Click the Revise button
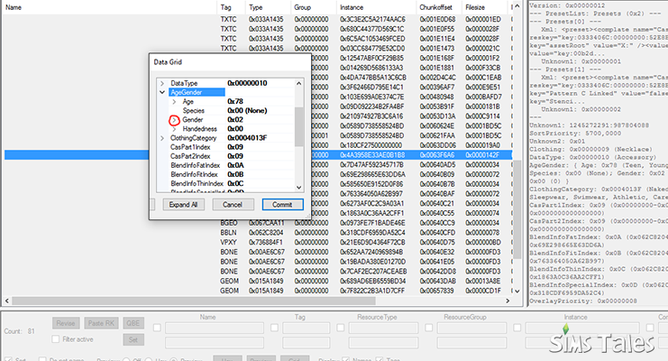The image size is (668, 361). tap(66, 323)
